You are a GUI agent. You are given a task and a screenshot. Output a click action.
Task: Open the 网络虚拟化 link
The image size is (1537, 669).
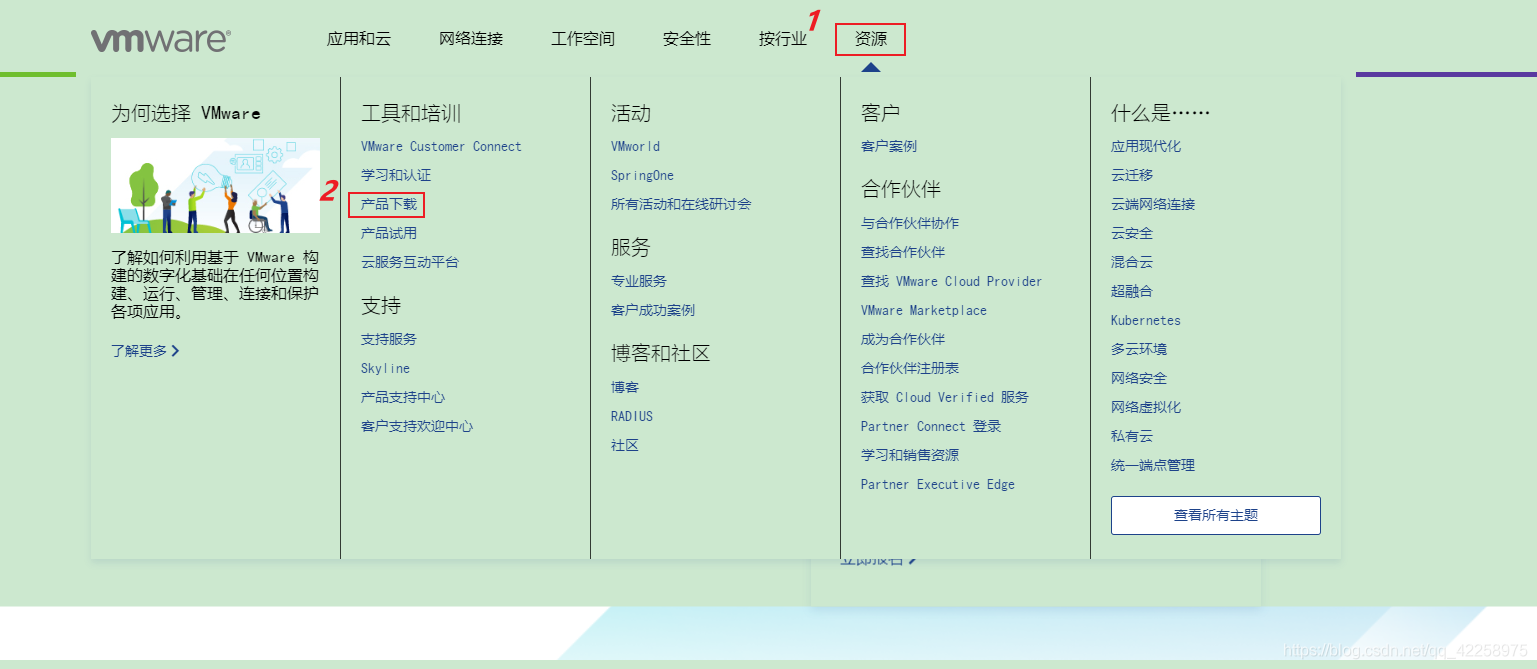coord(1146,407)
